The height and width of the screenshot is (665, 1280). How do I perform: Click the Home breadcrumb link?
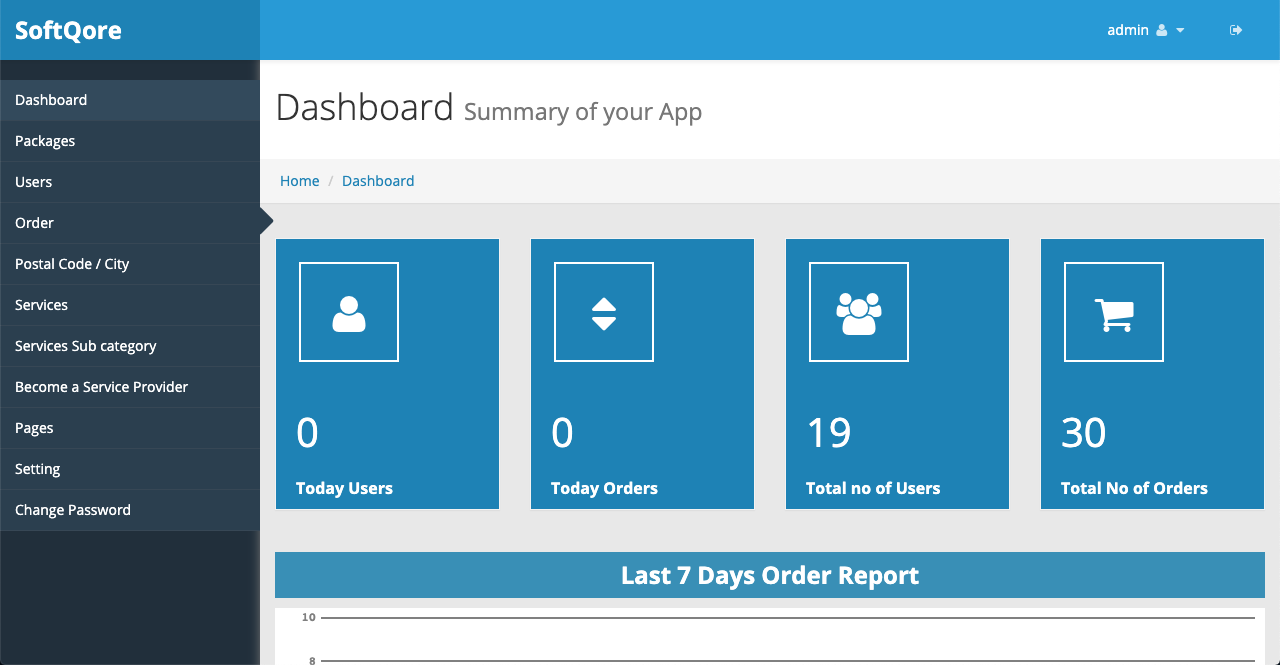click(x=300, y=181)
